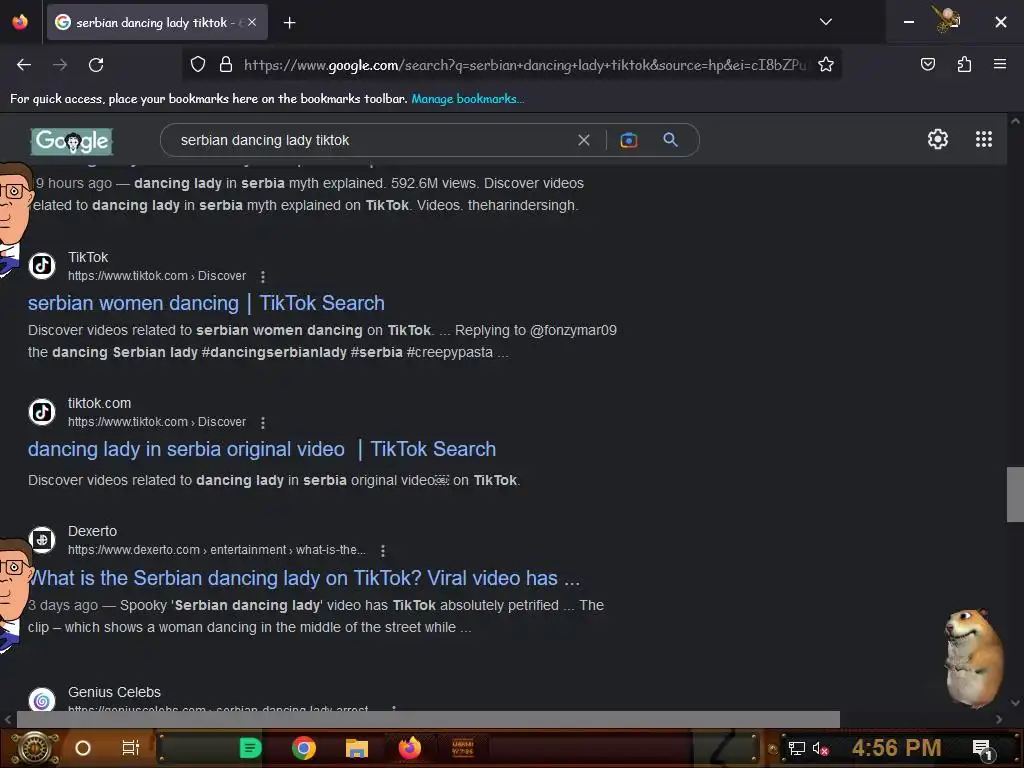1024x768 pixels.
Task: Open the Google apps grid
Action: coord(984,139)
